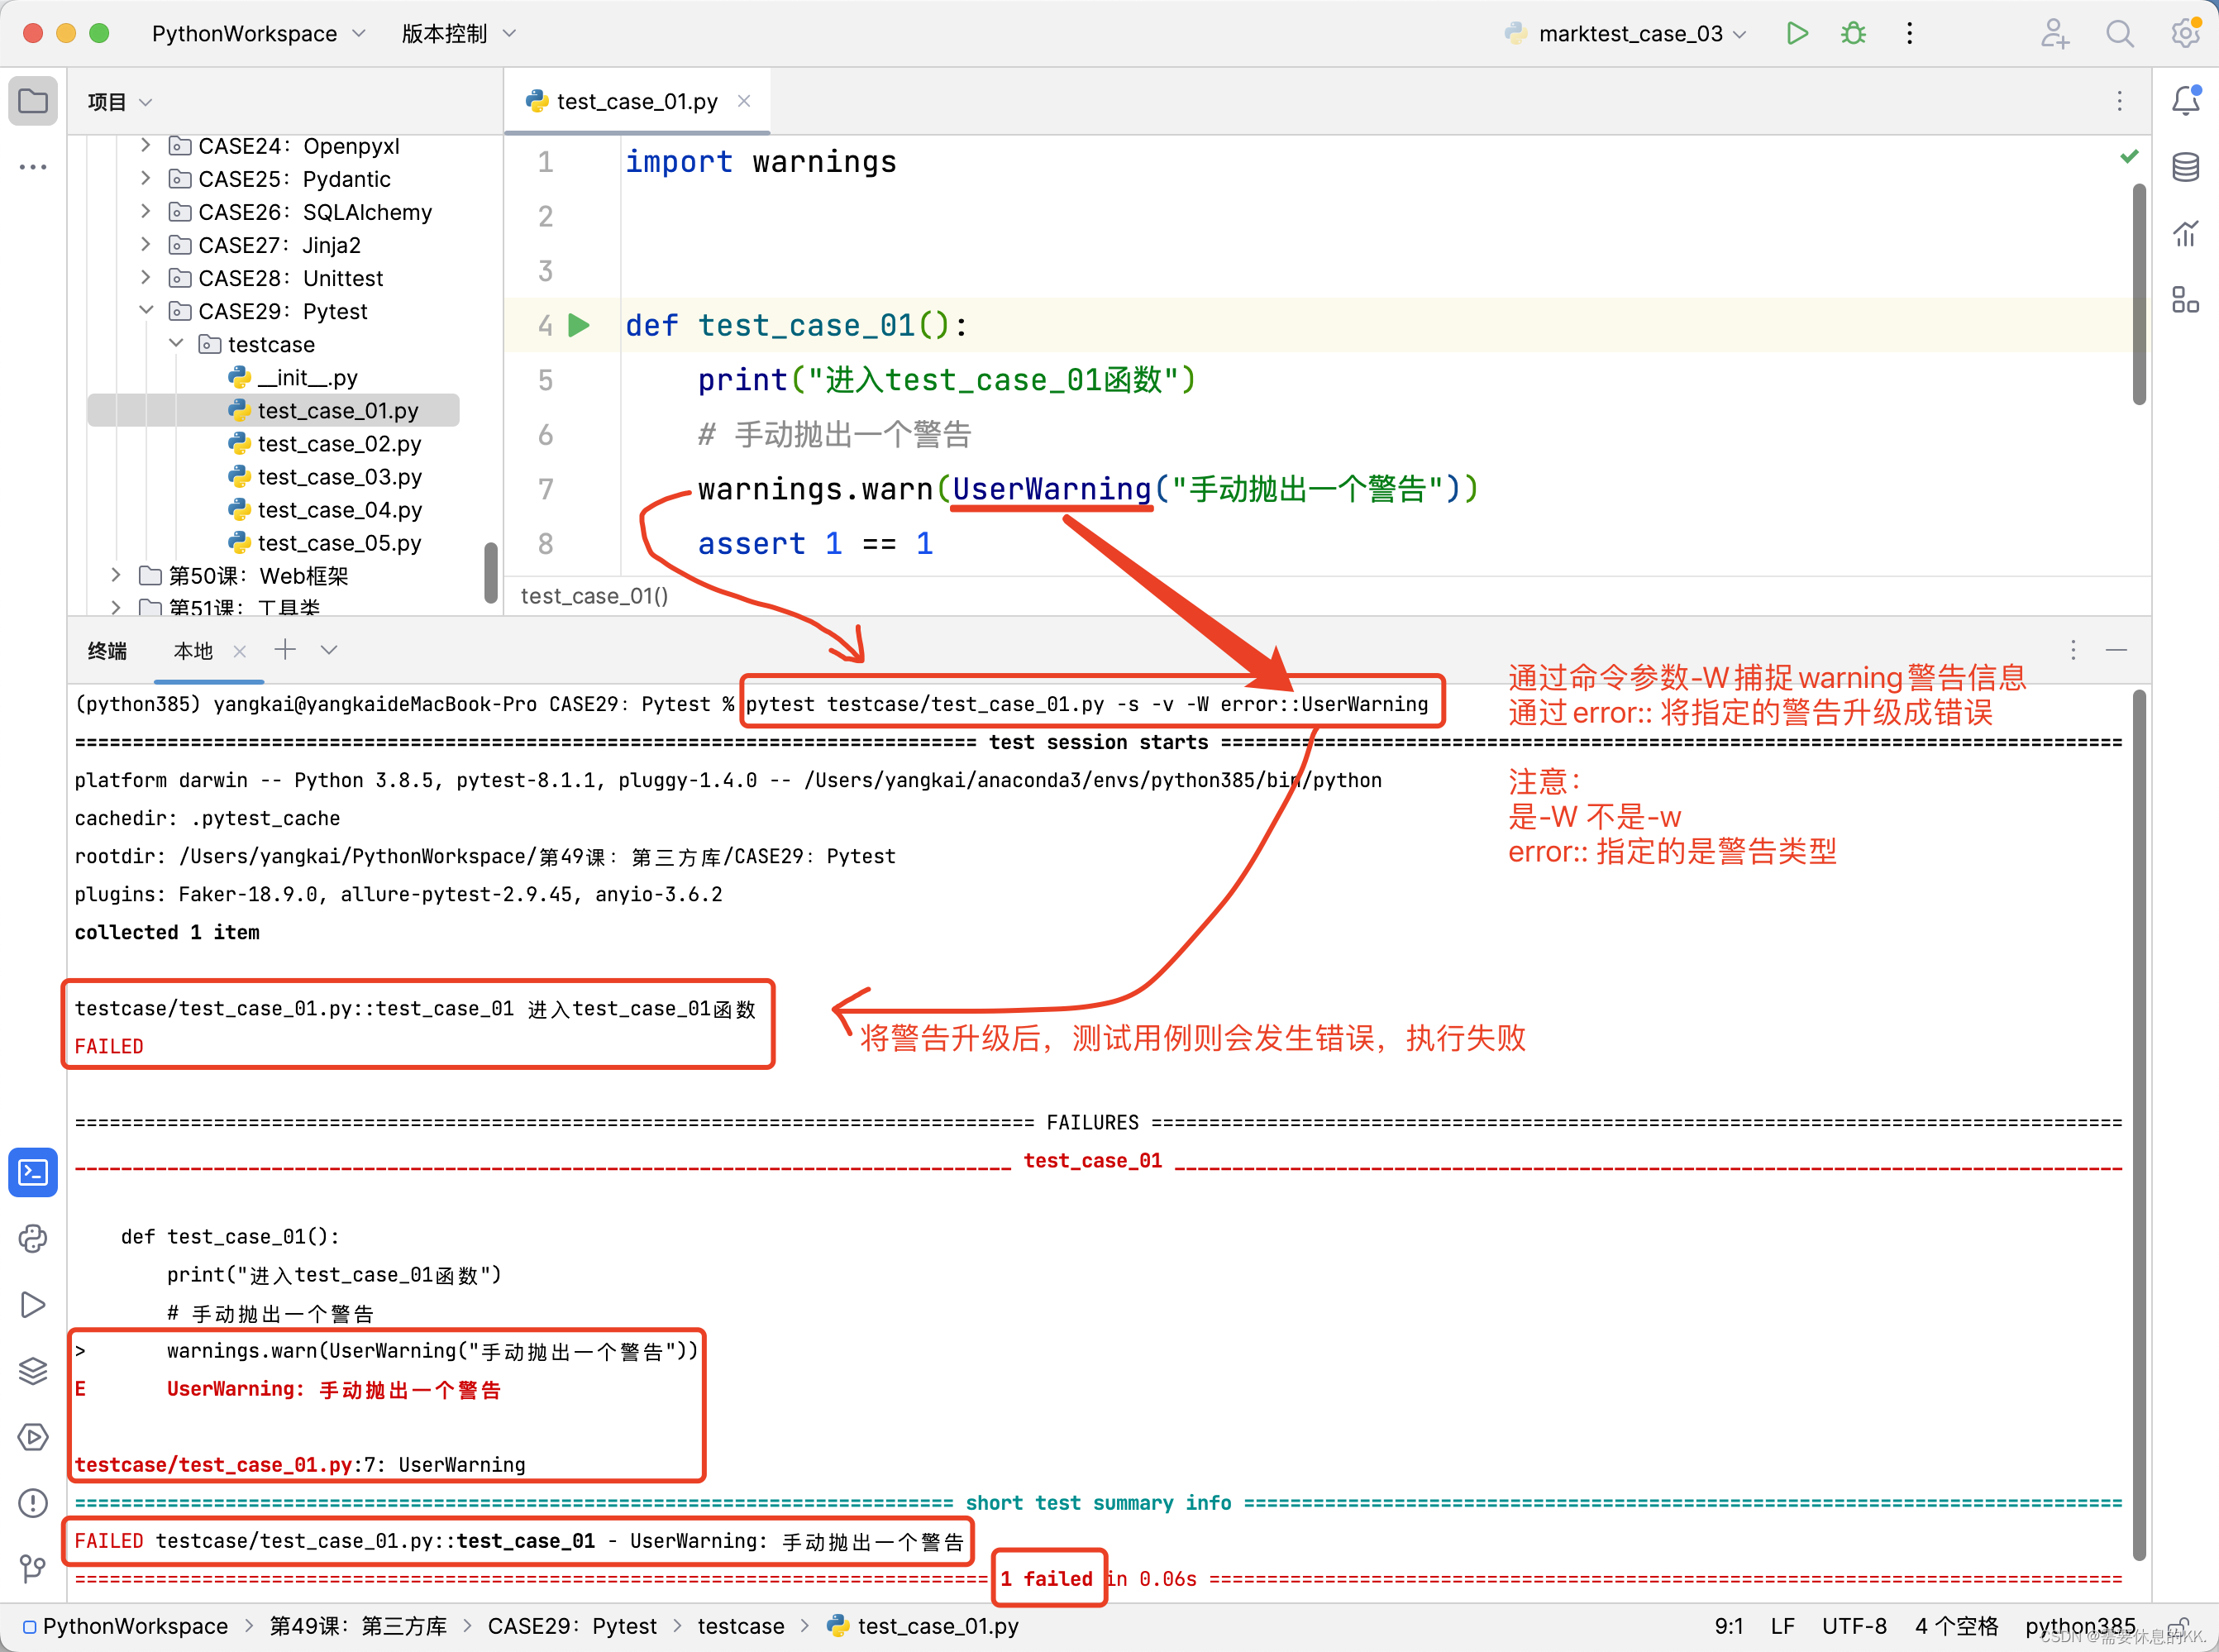Open the Notifications bell icon
The width and height of the screenshot is (2219, 1652).
pyautogui.click(x=2186, y=100)
